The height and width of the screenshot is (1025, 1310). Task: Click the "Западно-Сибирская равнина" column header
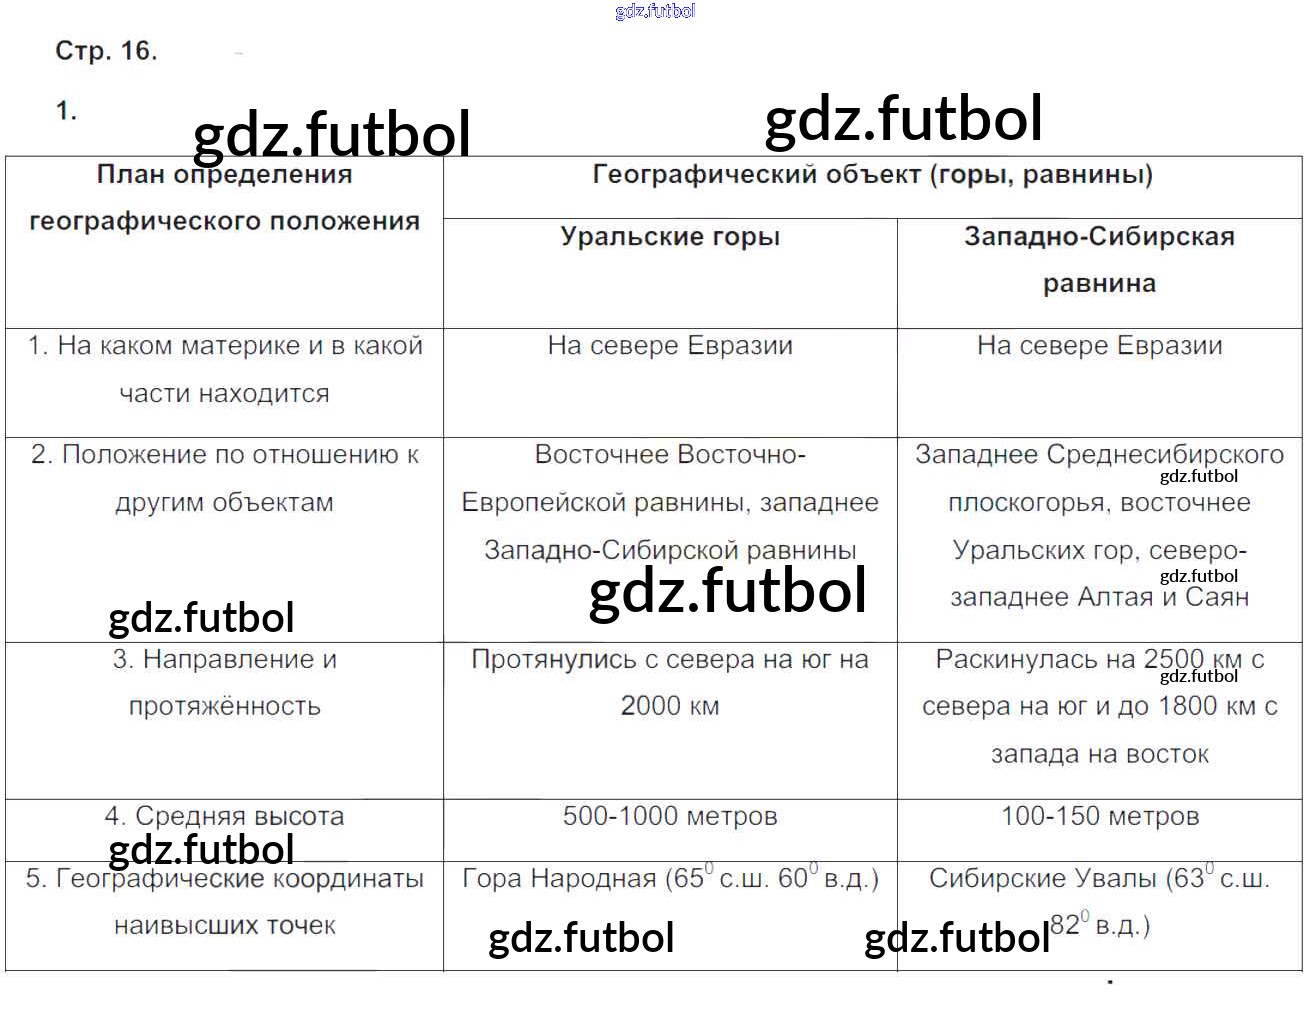pyautogui.click(x=1099, y=260)
